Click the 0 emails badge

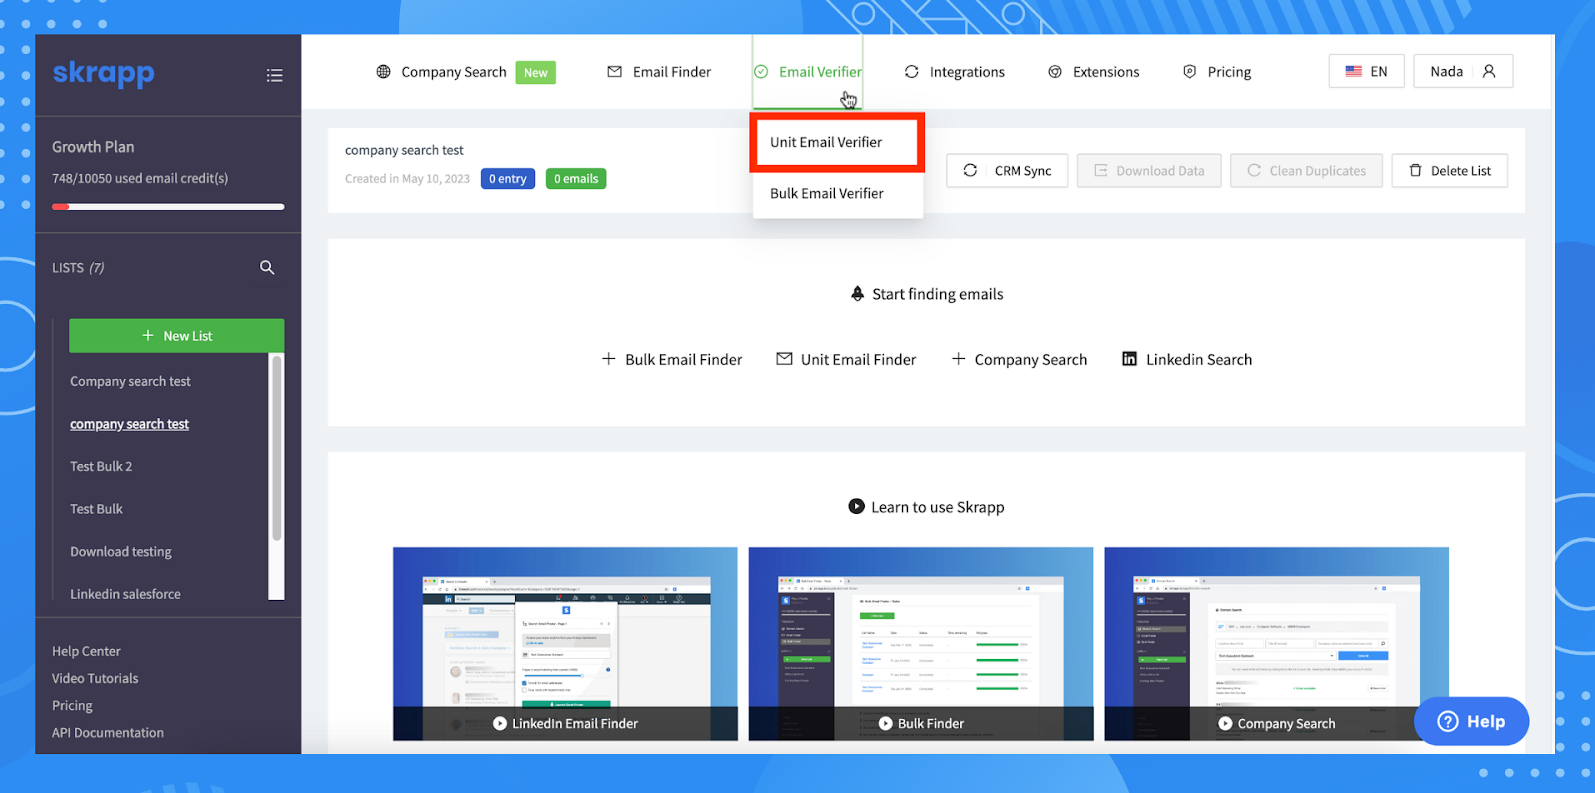(576, 179)
